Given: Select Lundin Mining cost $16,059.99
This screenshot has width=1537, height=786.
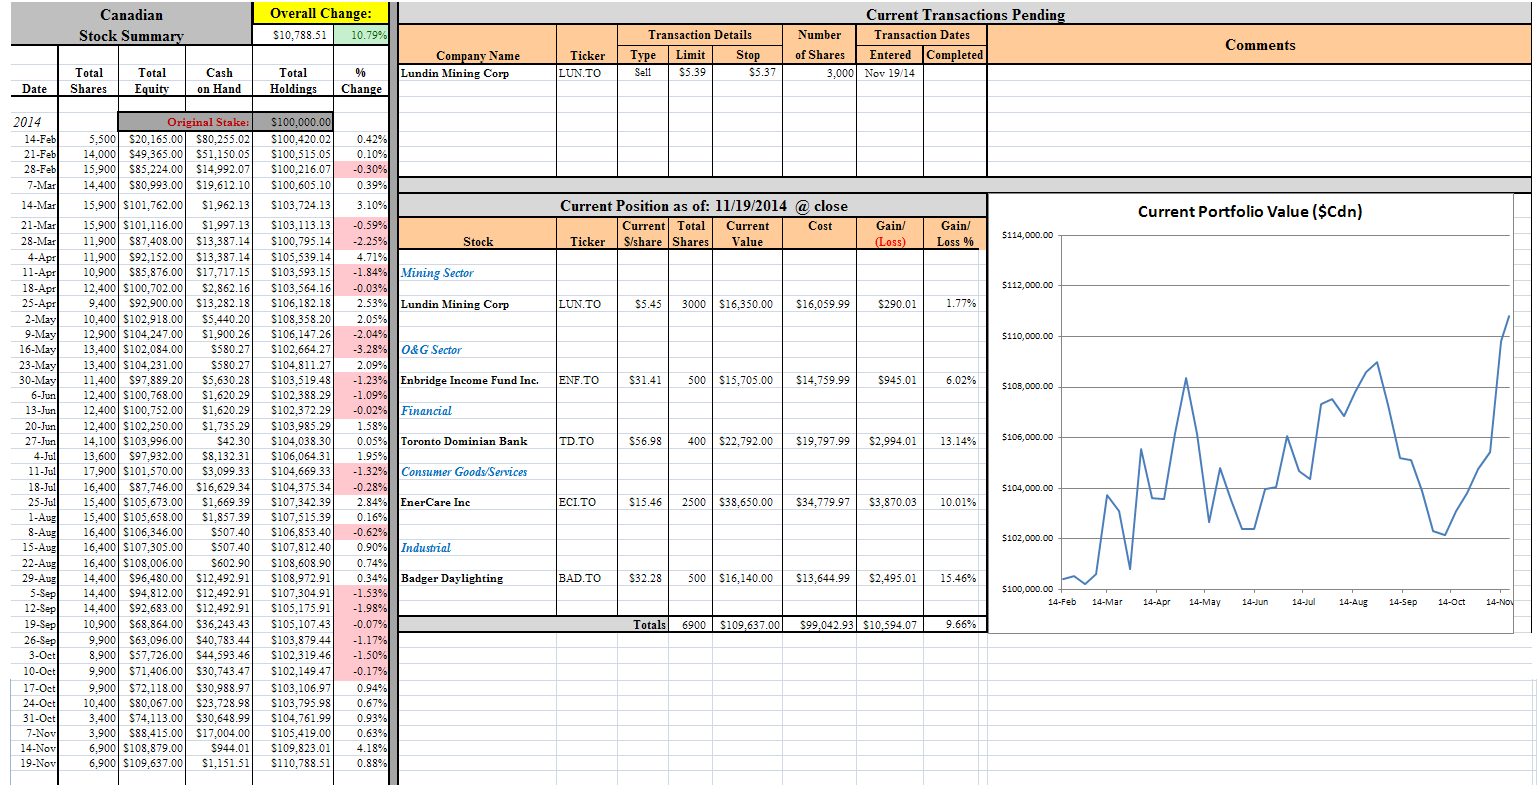Looking at the screenshot, I should click(x=823, y=304).
